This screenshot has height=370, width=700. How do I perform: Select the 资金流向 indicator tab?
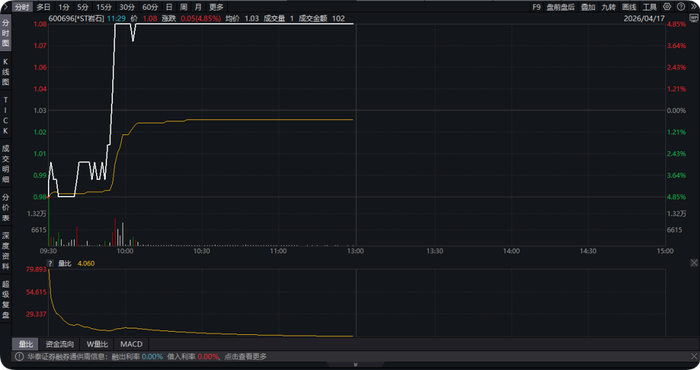click(59, 344)
